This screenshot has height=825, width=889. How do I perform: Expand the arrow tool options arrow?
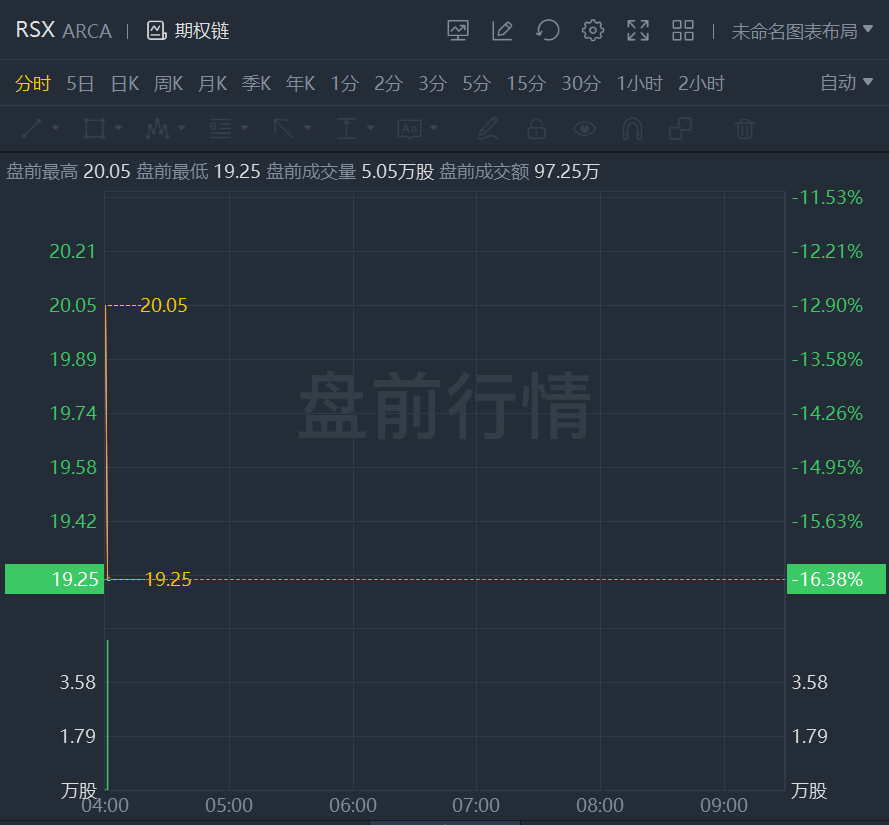click(x=307, y=128)
